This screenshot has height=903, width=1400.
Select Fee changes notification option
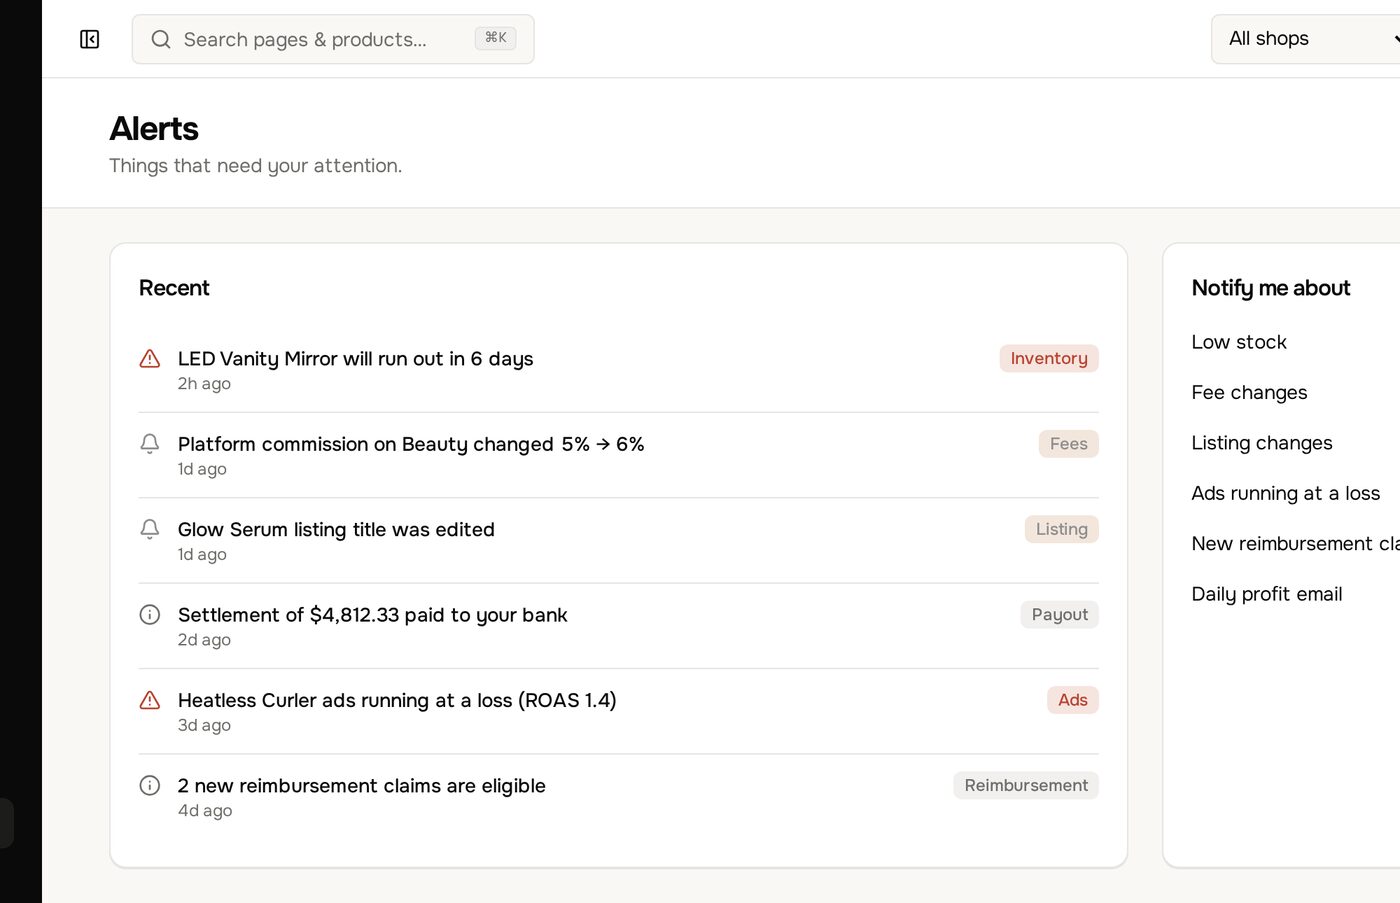point(1249,392)
